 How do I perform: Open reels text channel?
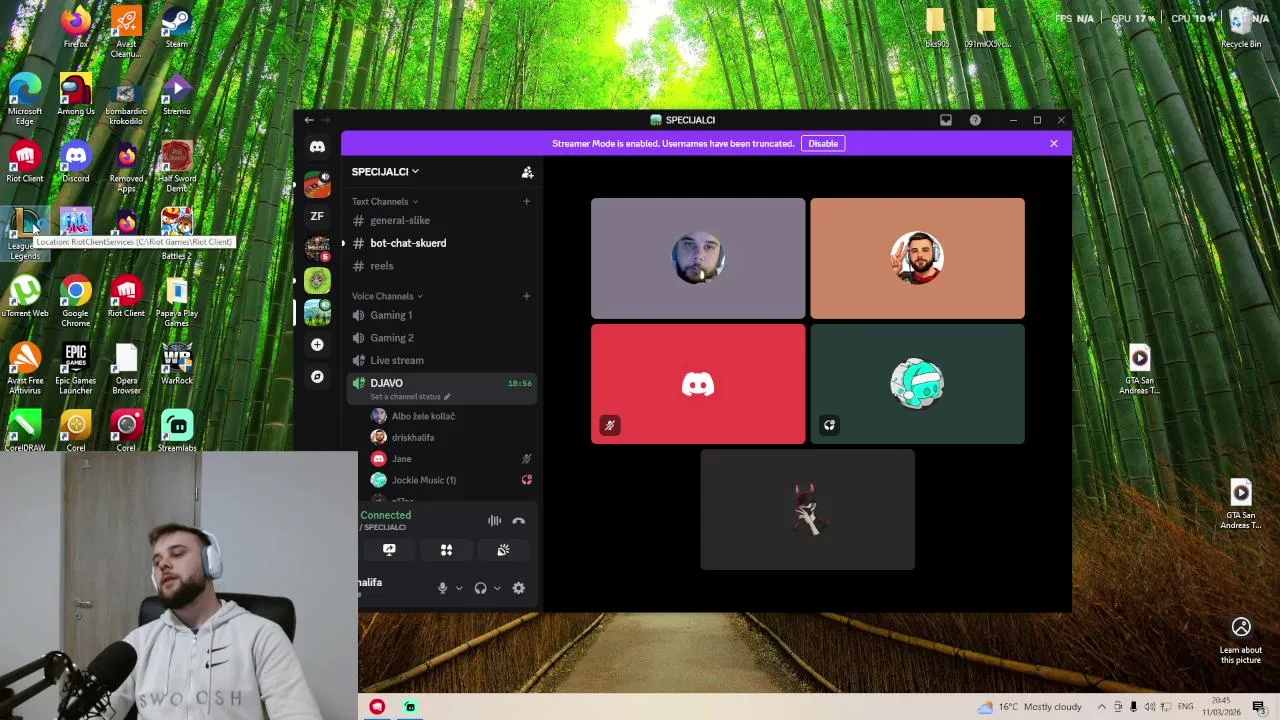(x=441, y=266)
